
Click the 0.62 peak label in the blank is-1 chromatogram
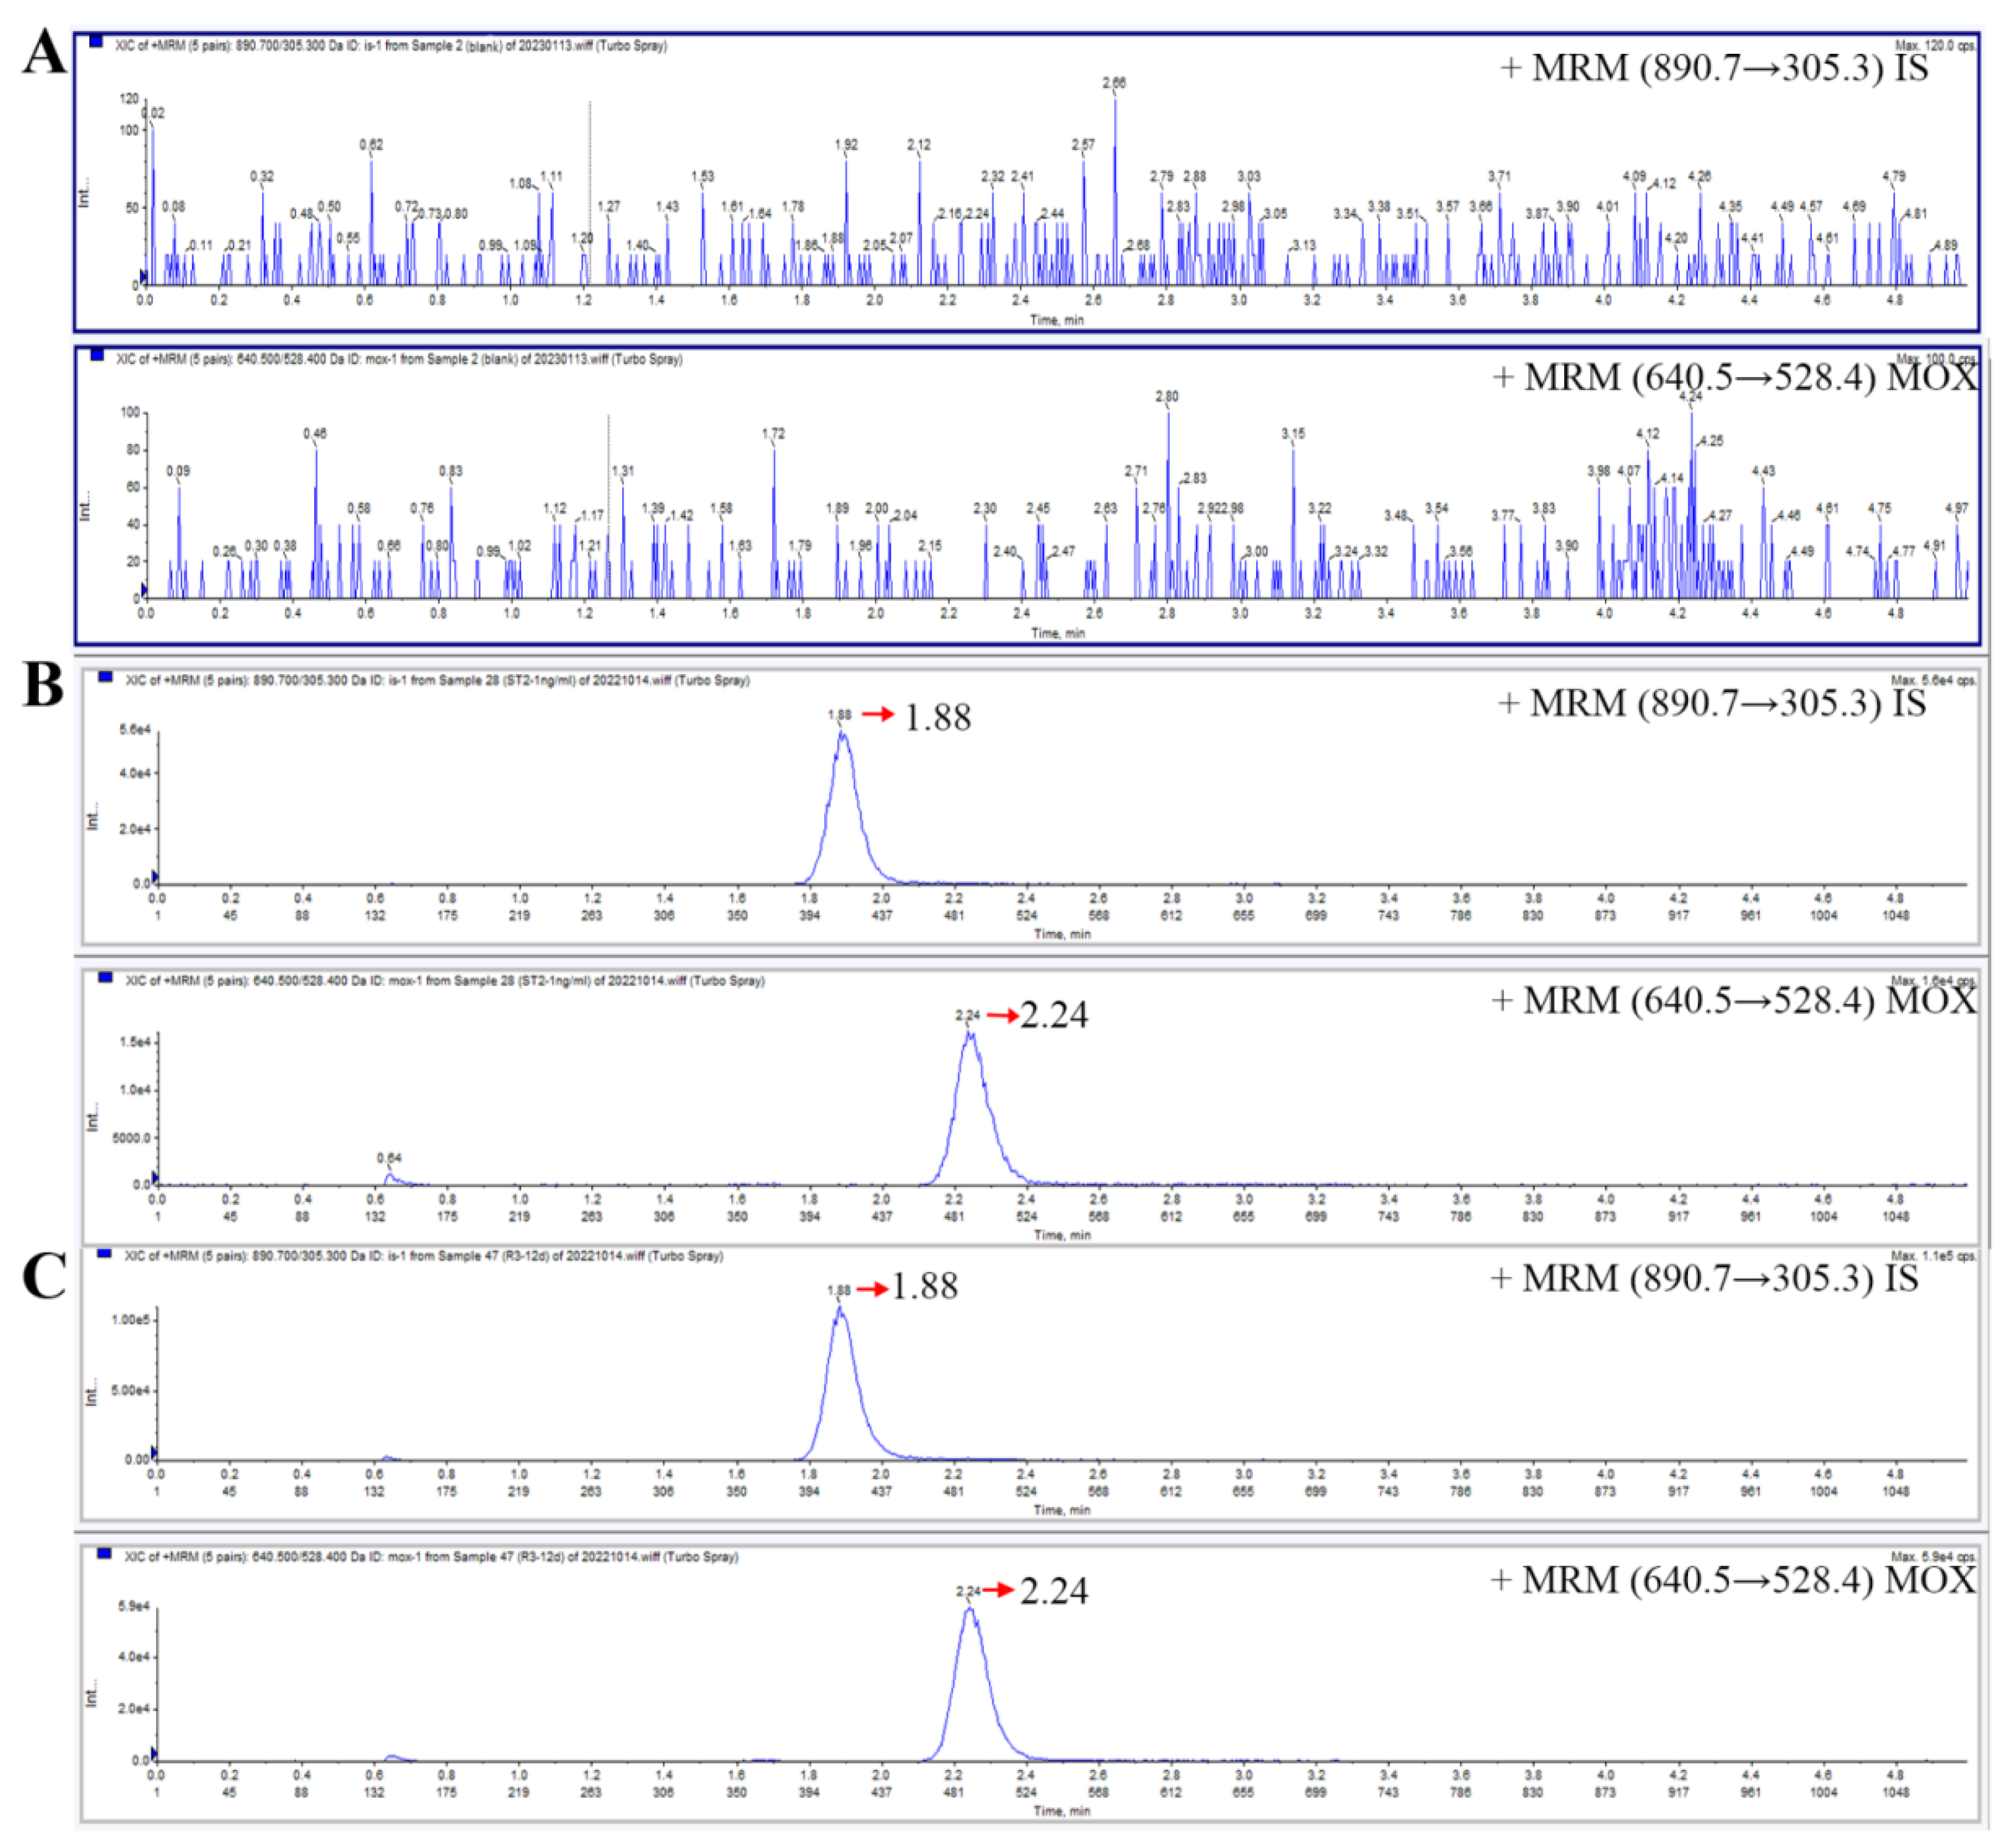371,145
